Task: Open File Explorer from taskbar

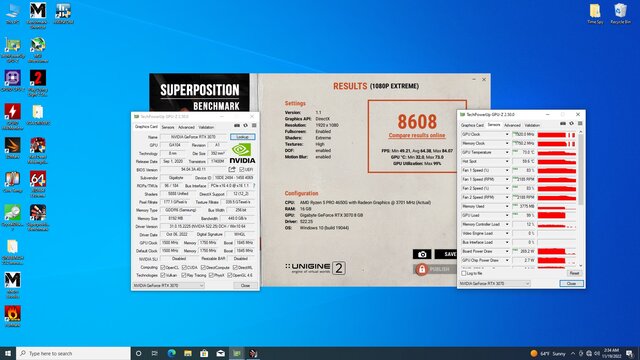Action: click(188, 353)
